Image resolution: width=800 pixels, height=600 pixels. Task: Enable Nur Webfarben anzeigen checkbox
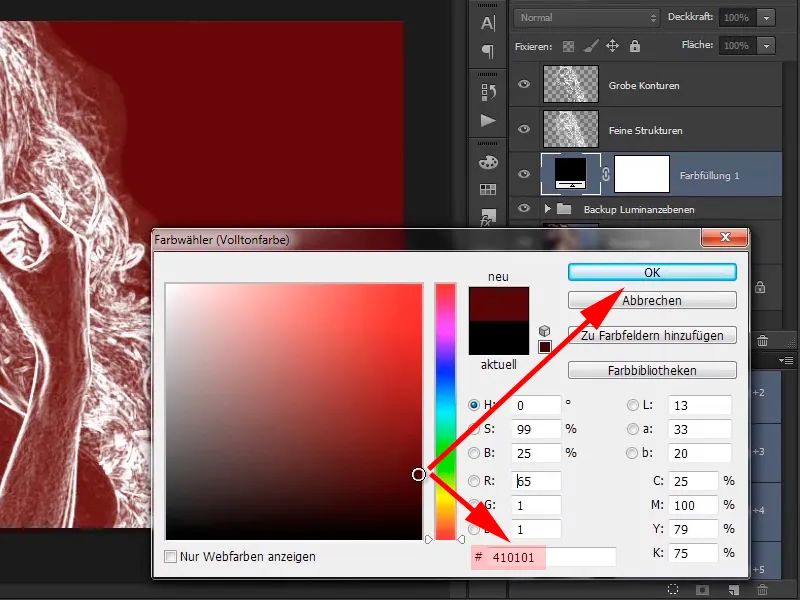tap(170, 557)
